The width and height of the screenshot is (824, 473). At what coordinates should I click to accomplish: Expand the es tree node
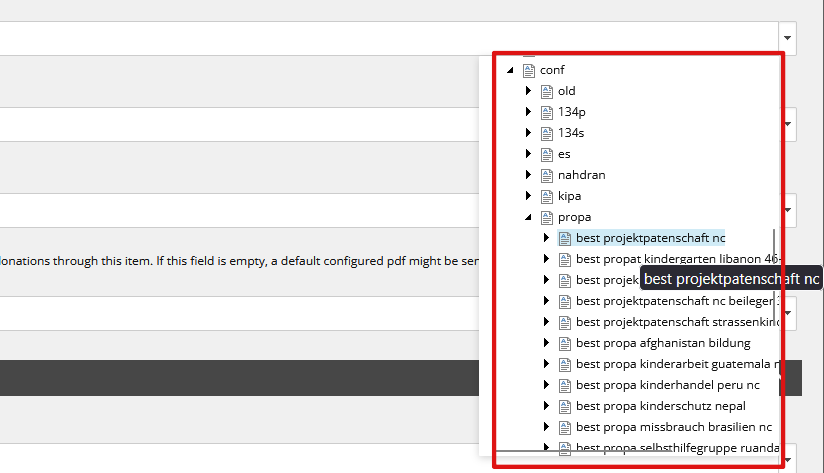(528, 153)
